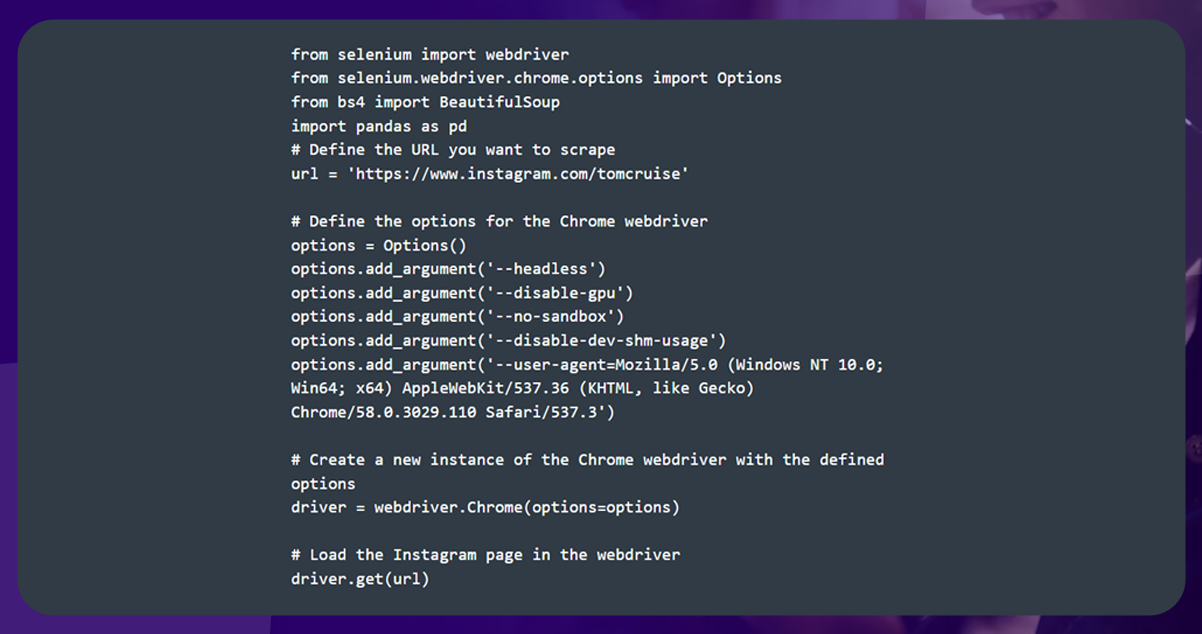Click the '--headless' argument line
Image resolution: width=1202 pixels, height=634 pixels.
[x=448, y=269]
